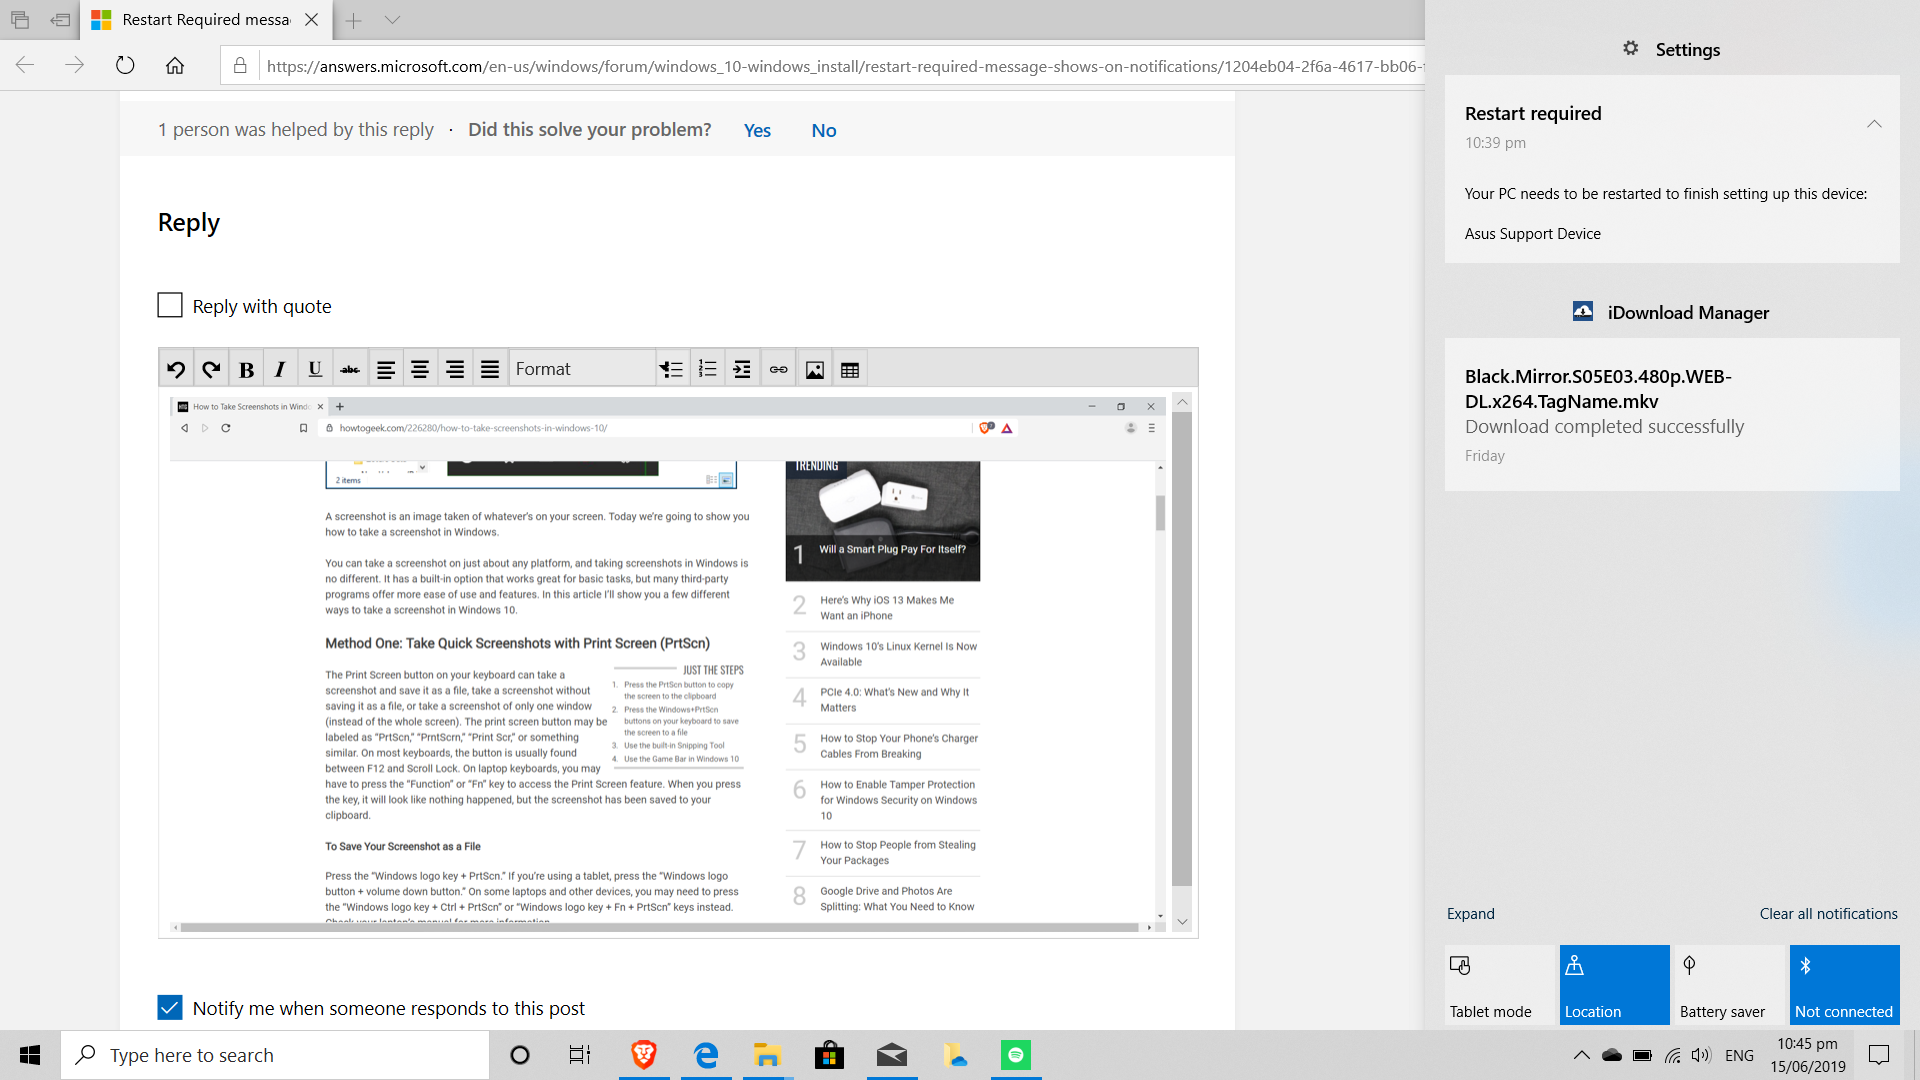Enable Tablet mode quick action
This screenshot has height=1080, width=1920.
click(x=1500, y=985)
